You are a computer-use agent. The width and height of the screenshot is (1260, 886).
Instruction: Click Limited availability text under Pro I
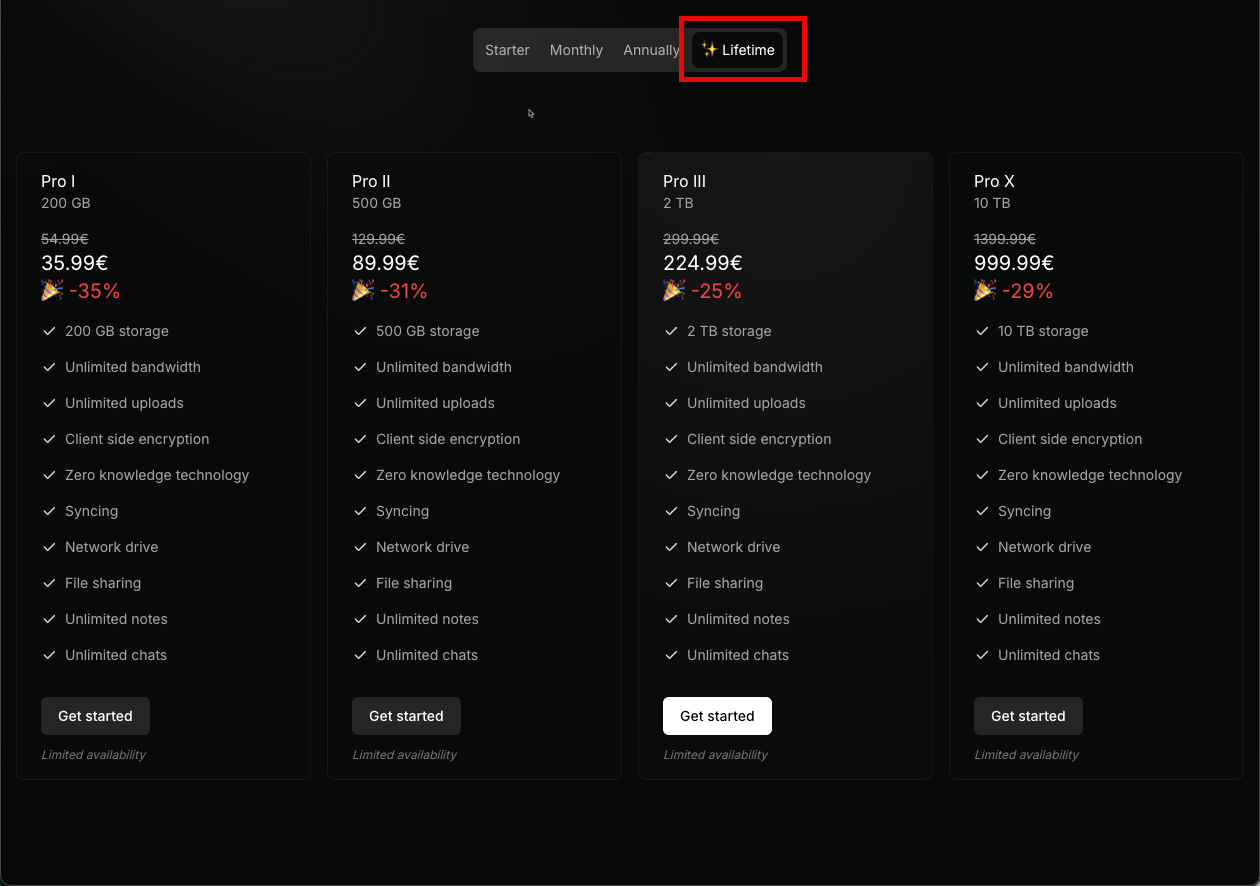(94, 755)
